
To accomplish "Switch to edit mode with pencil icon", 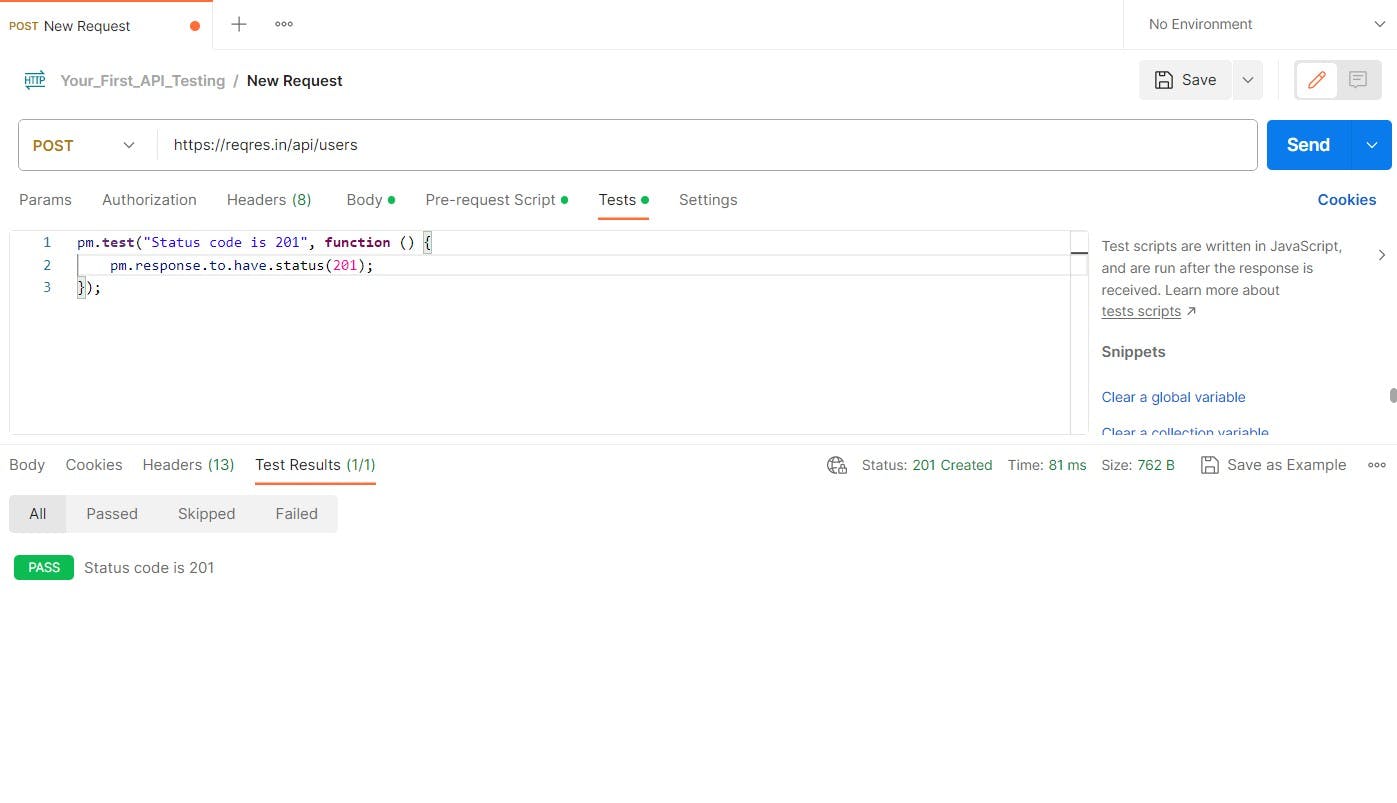I will click(1317, 80).
